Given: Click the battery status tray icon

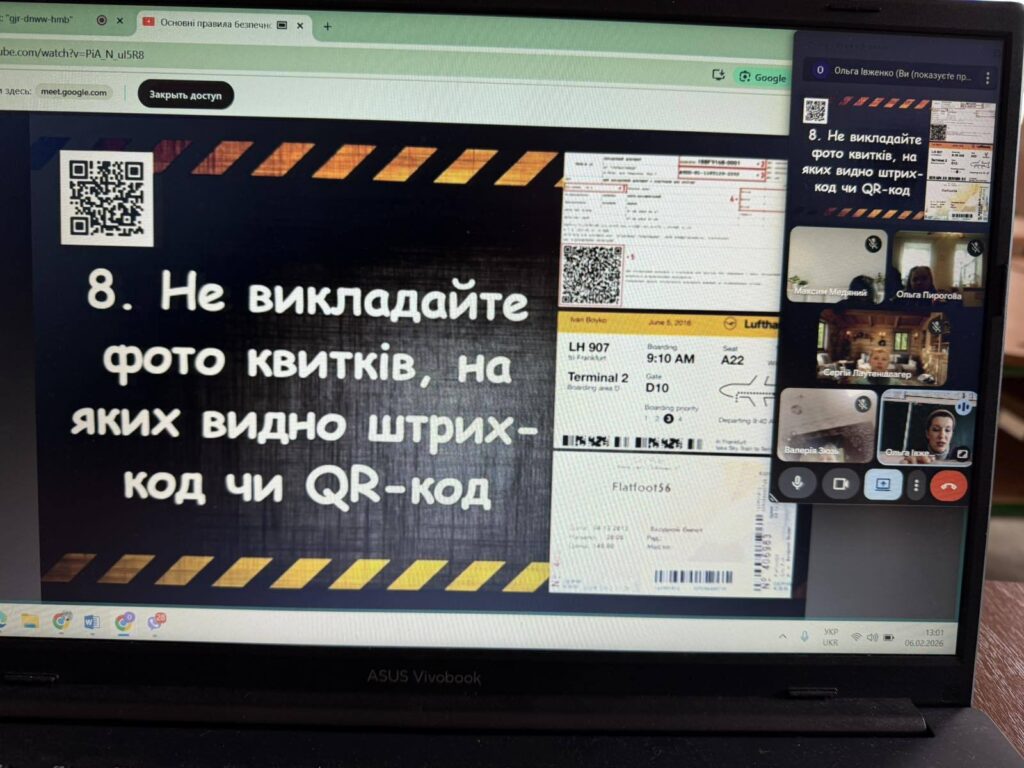Looking at the screenshot, I should (x=889, y=638).
